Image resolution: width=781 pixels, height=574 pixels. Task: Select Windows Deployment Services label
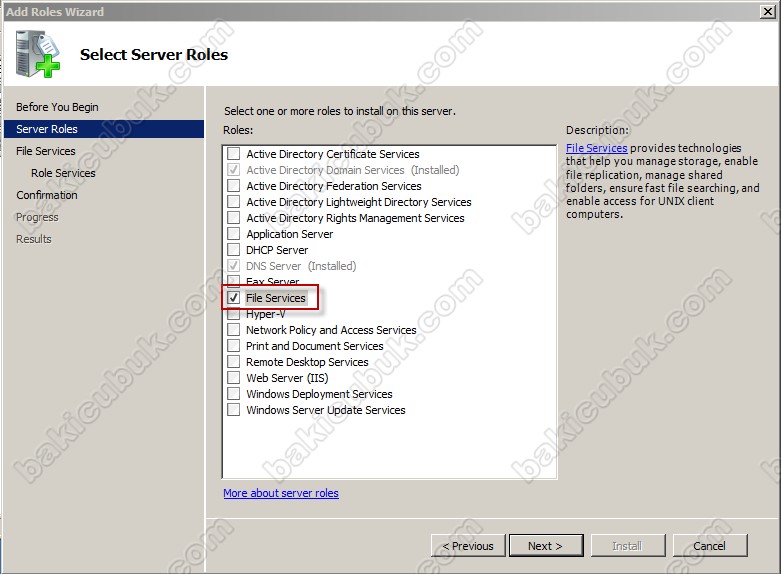[319, 394]
